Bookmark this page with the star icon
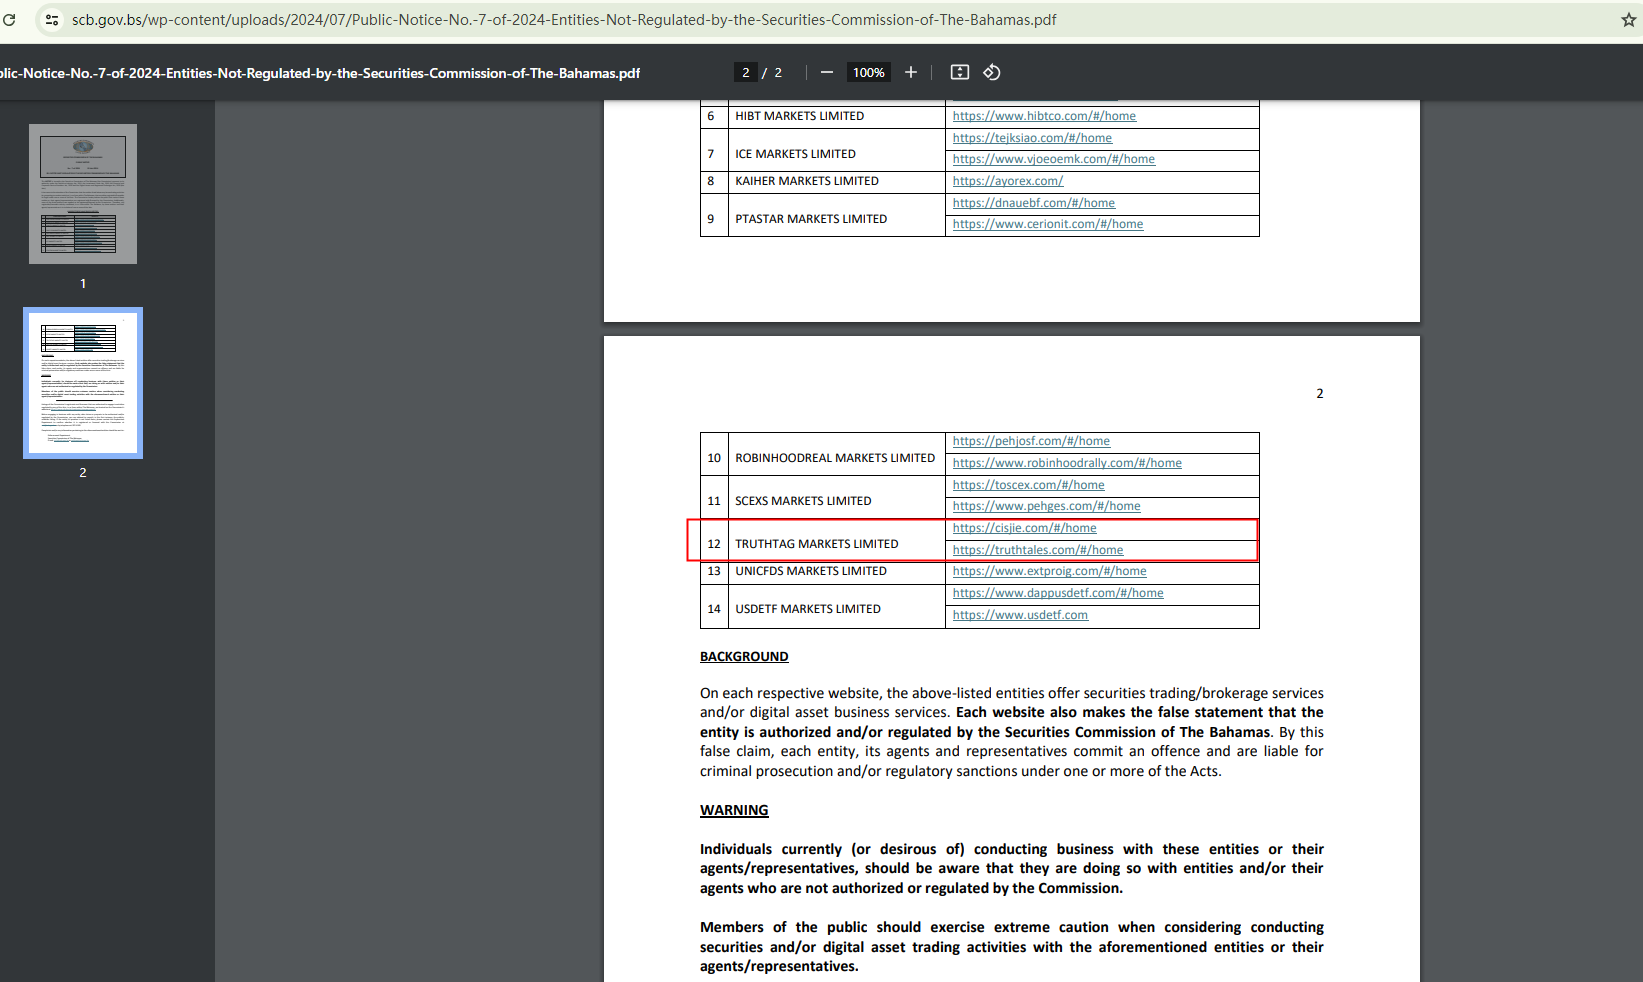The width and height of the screenshot is (1643, 982). pyautogui.click(x=1628, y=20)
